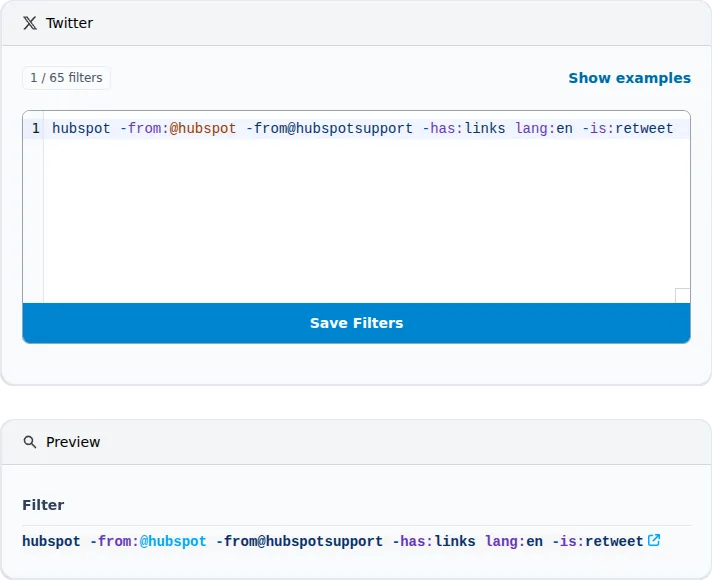Screen dimensions: 712x580
Task: Open the Show examples link
Action: click(629, 78)
